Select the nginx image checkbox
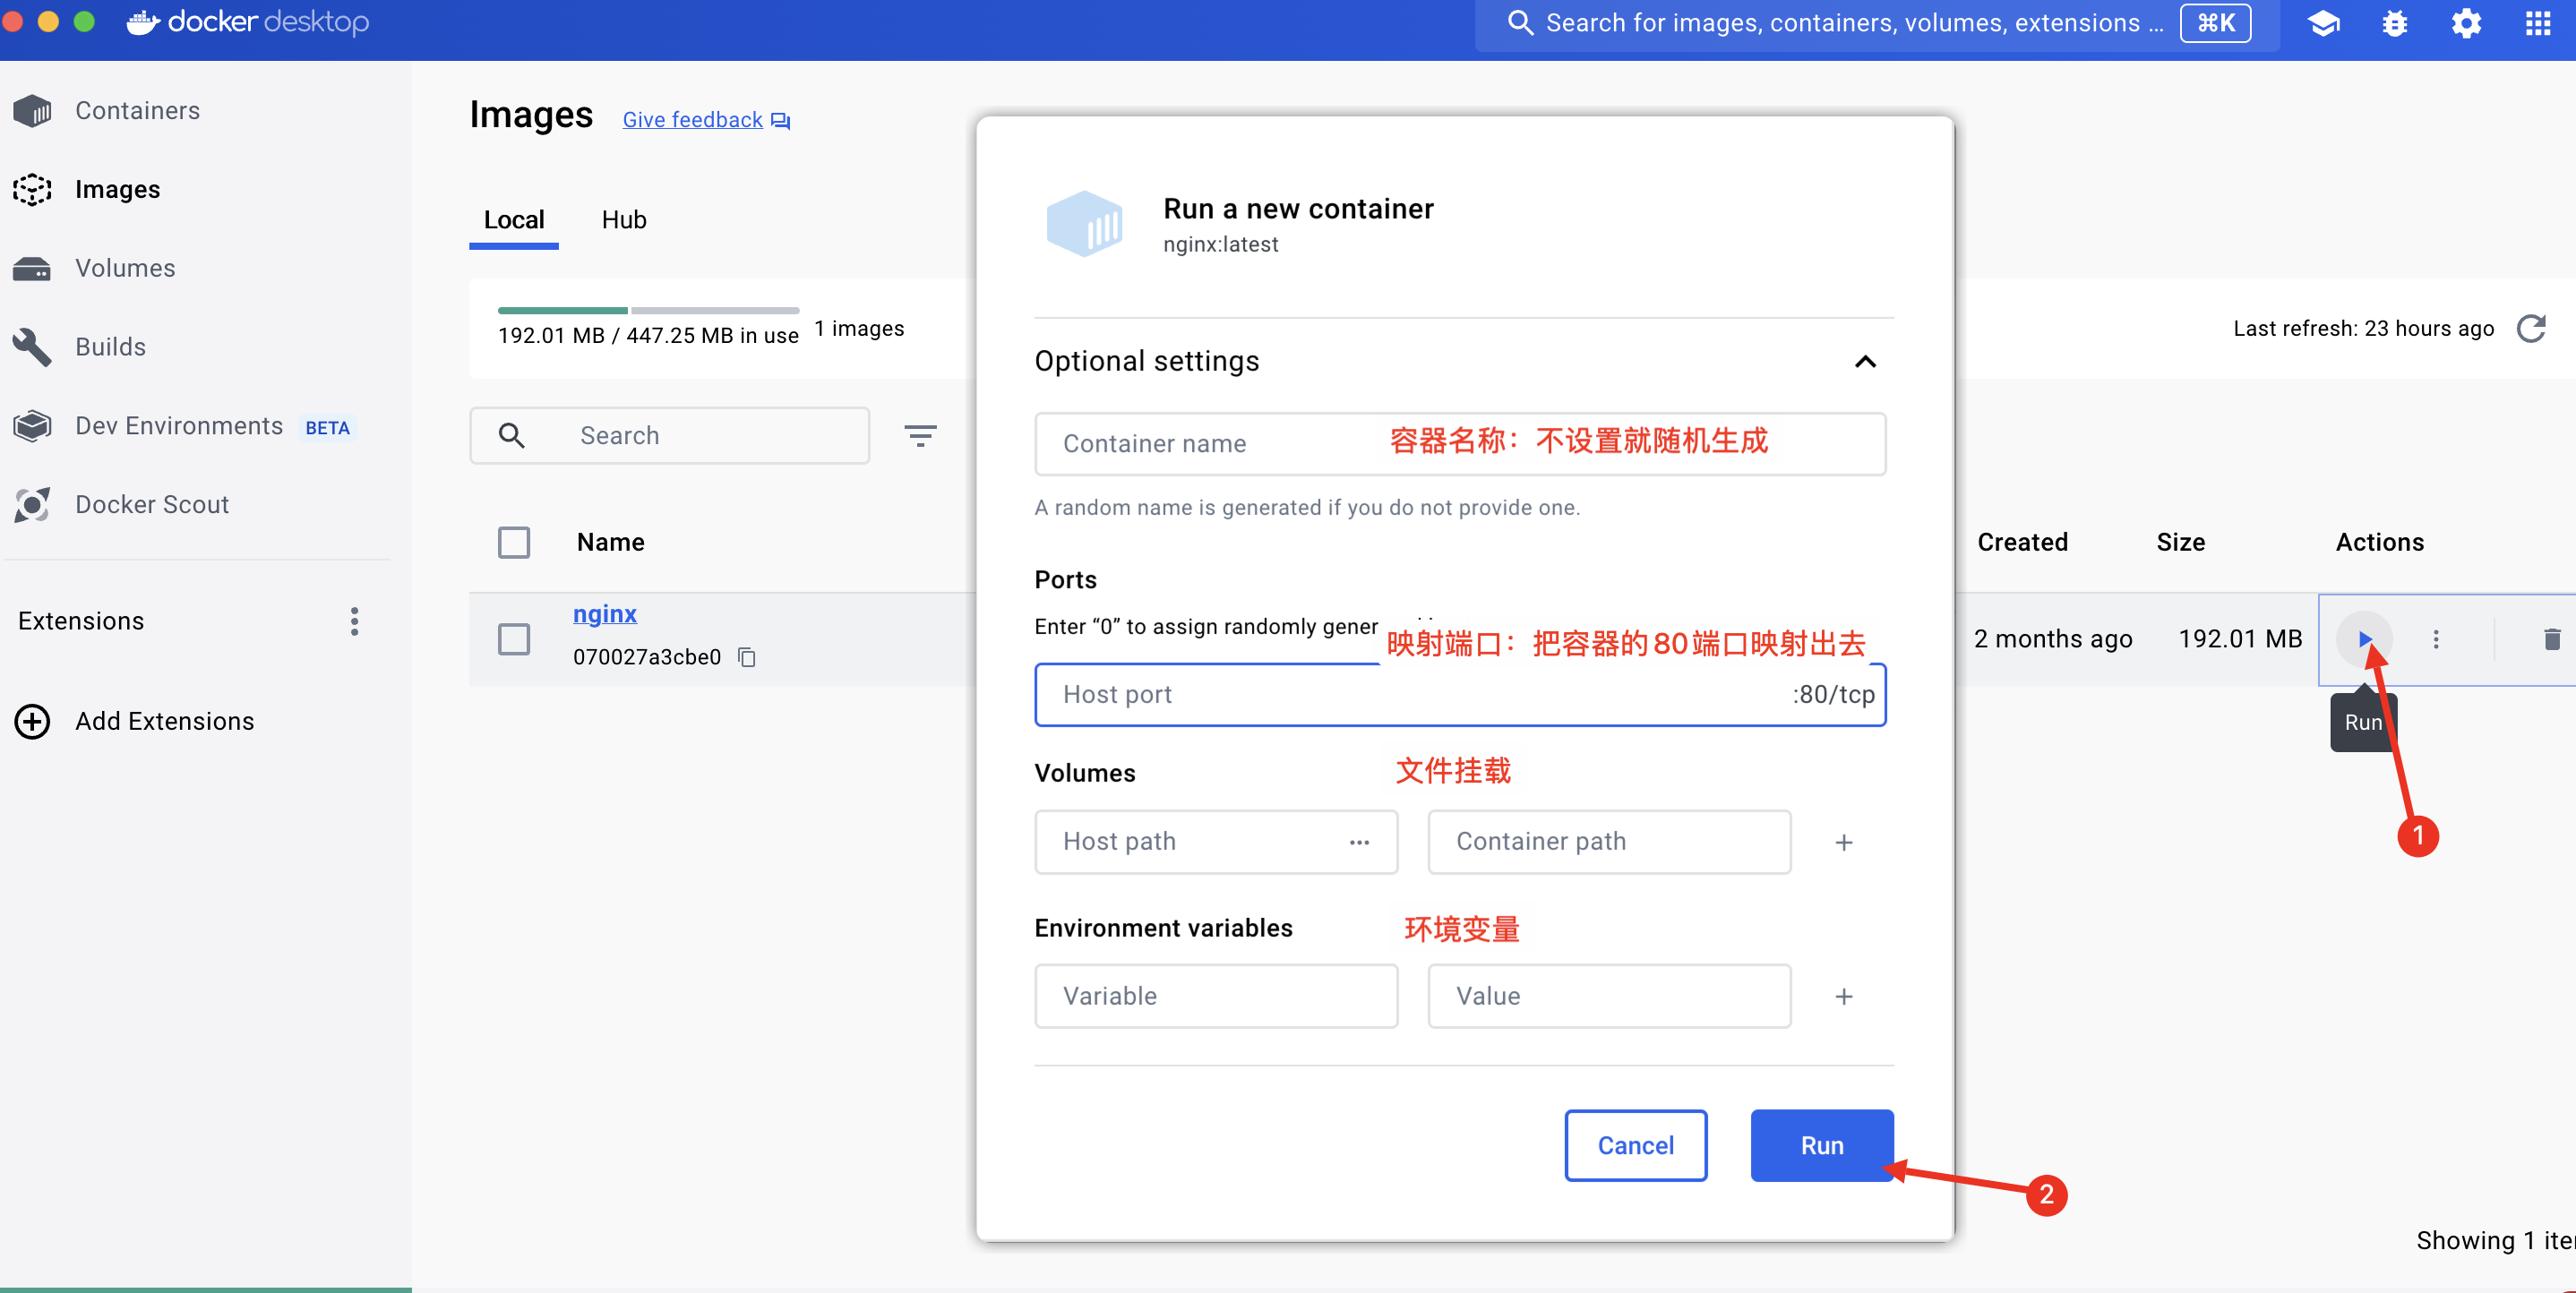This screenshot has width=2576, height=1293. coord(514,639)
